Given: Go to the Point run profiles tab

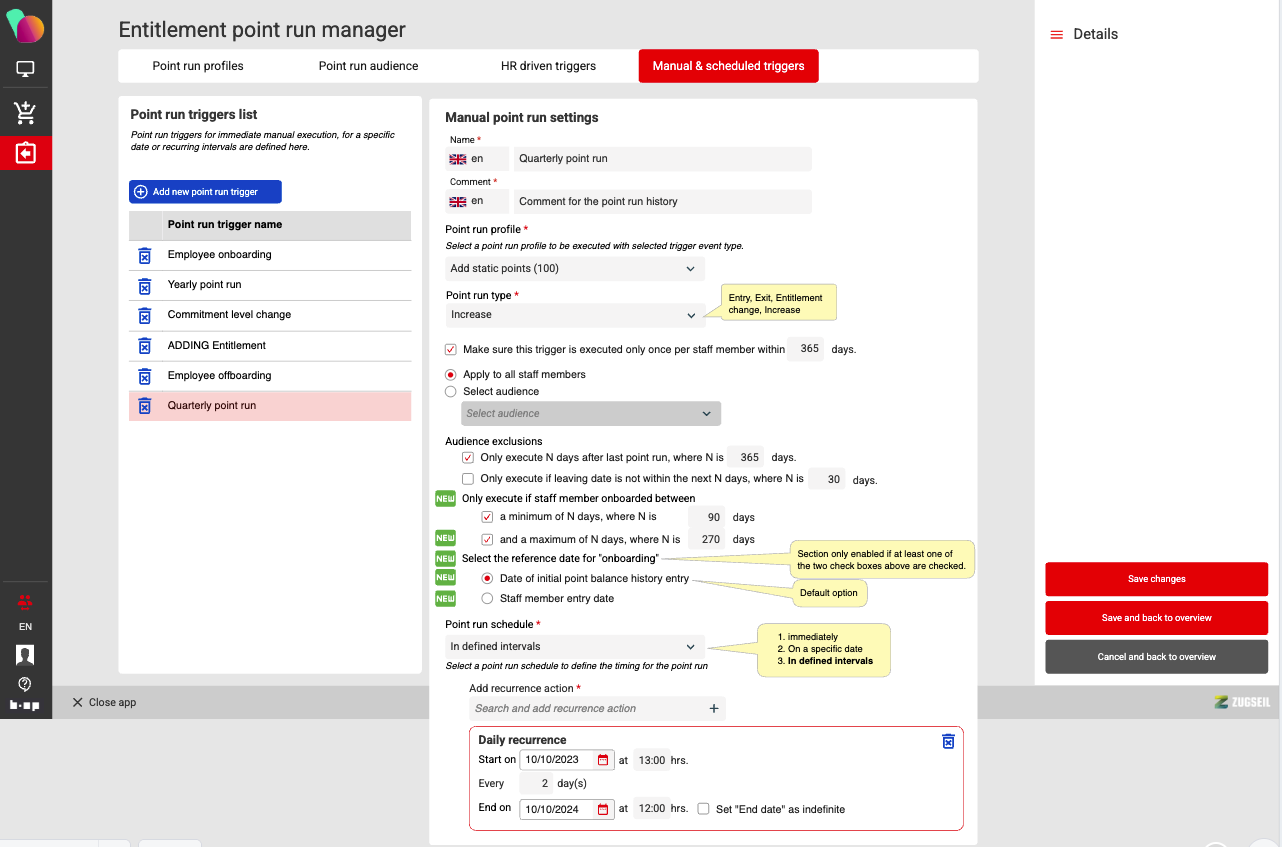Looking at the screenshot, I should click(x=198, y=66).
